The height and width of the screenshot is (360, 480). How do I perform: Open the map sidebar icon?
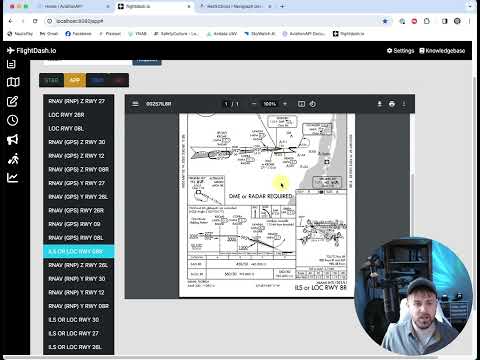click(13, 82)
